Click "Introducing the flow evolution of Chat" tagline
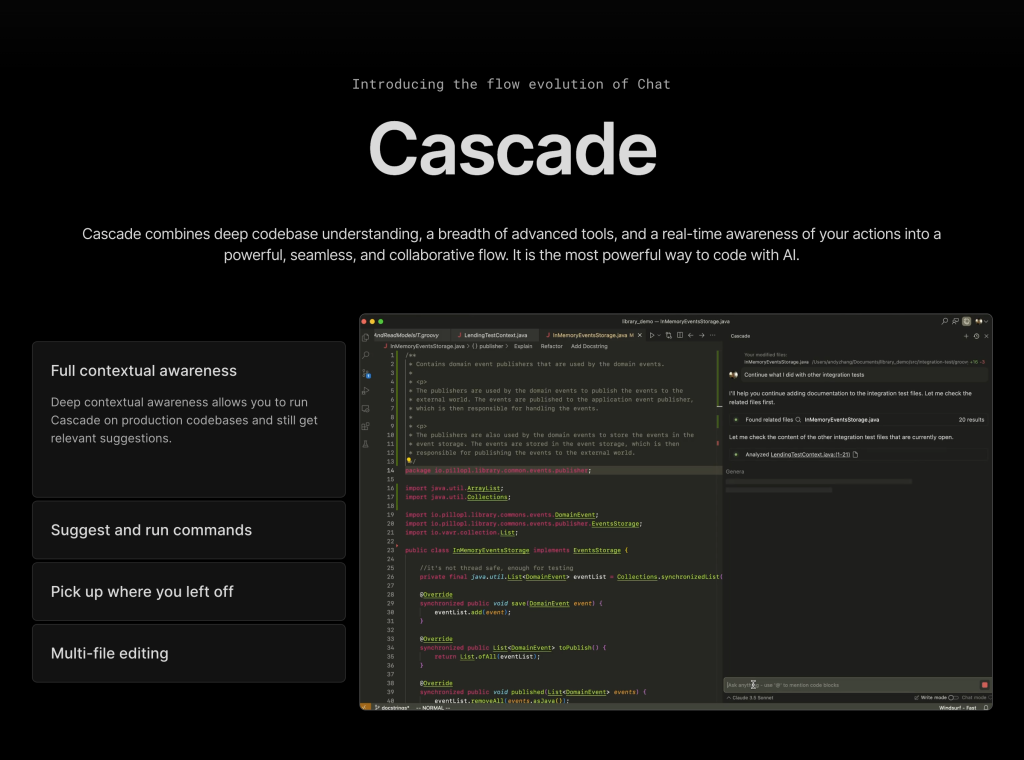This screenshot has height=760, width=1024. (511, 84)
